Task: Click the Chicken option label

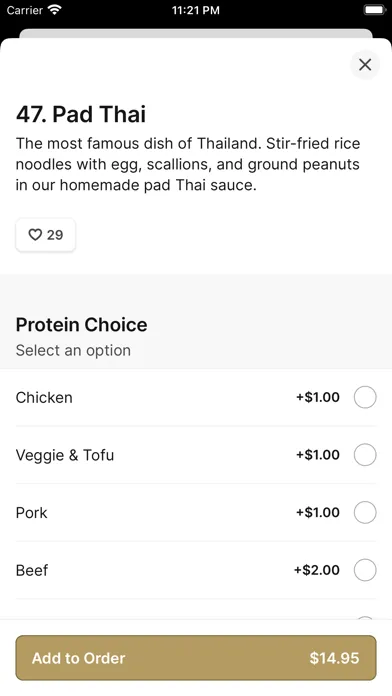Action: [x=44, y=397]
